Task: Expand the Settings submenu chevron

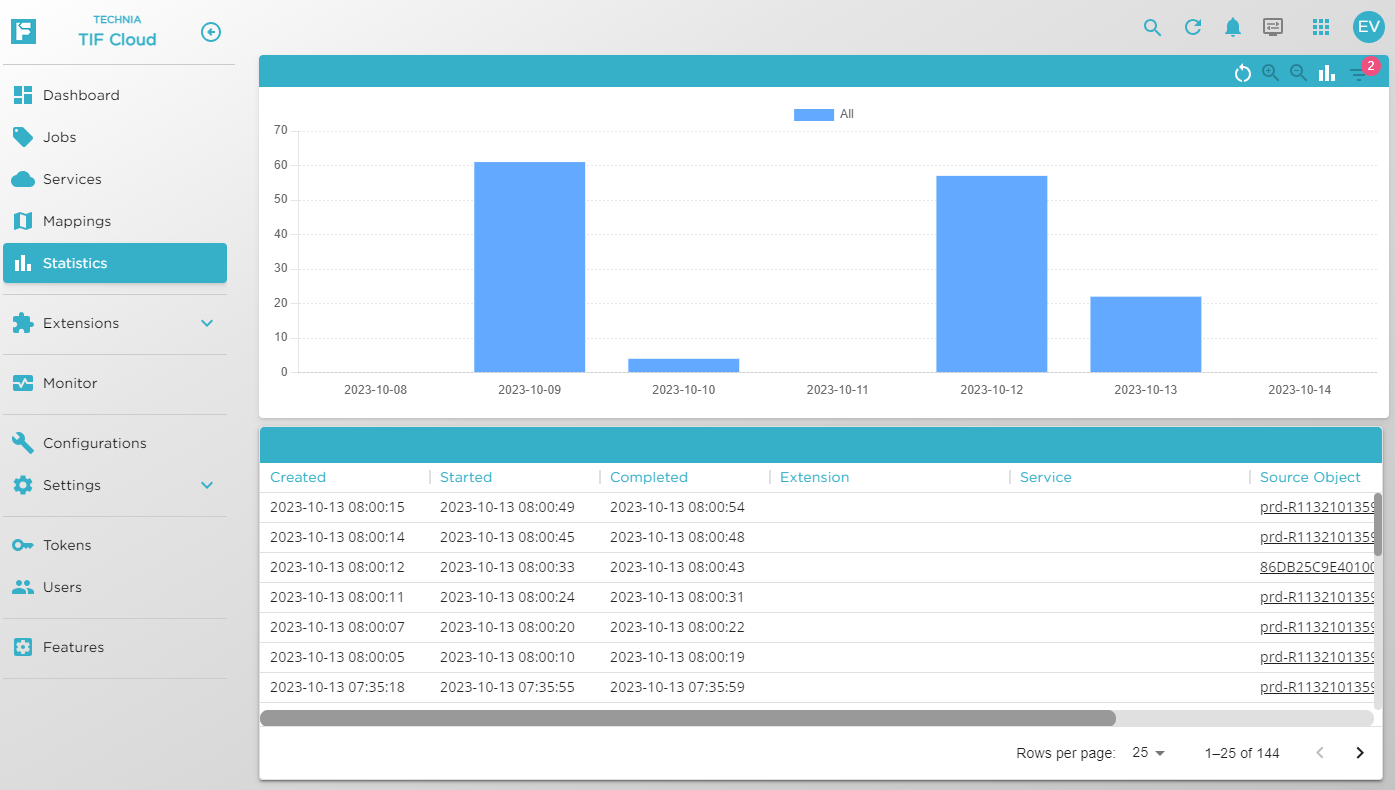Action: click(x=207, y=485)
